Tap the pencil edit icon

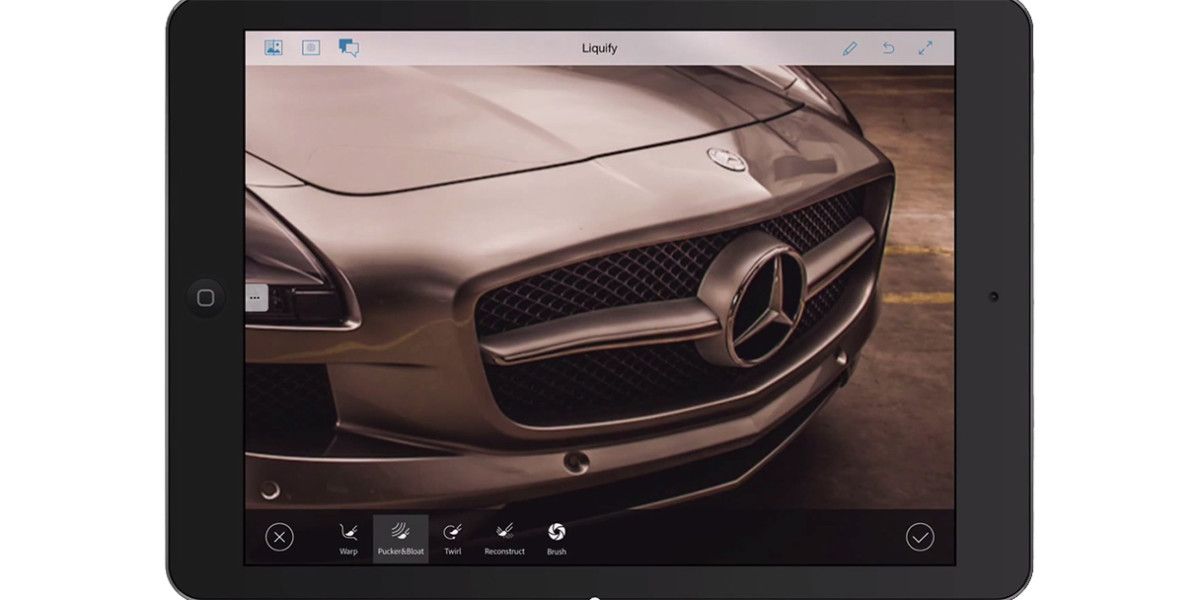click(x=850, y=48)
